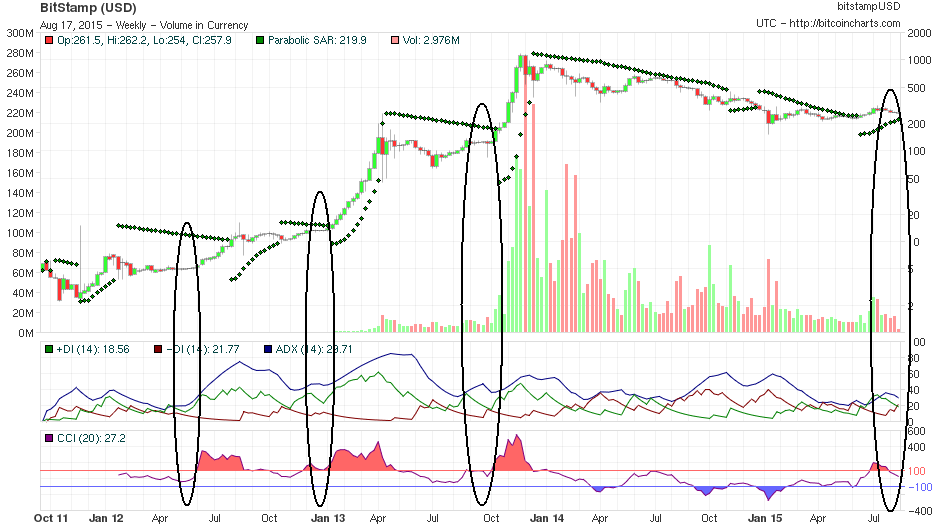Image resolution: width=940 pixels, height=526 pixels.
Task: Click the 60M volume axis label
Action: coord(23,273)
